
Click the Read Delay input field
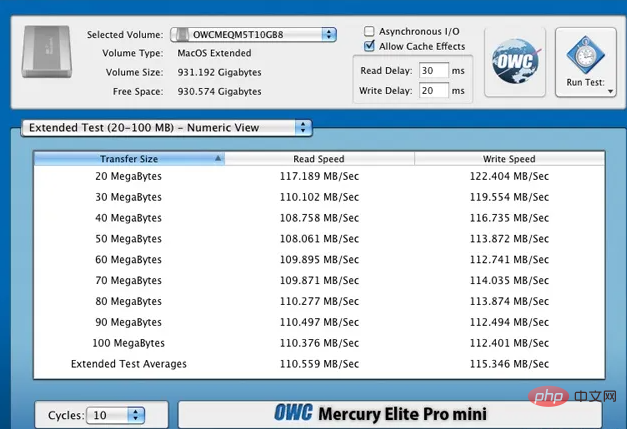click(433, 71)
